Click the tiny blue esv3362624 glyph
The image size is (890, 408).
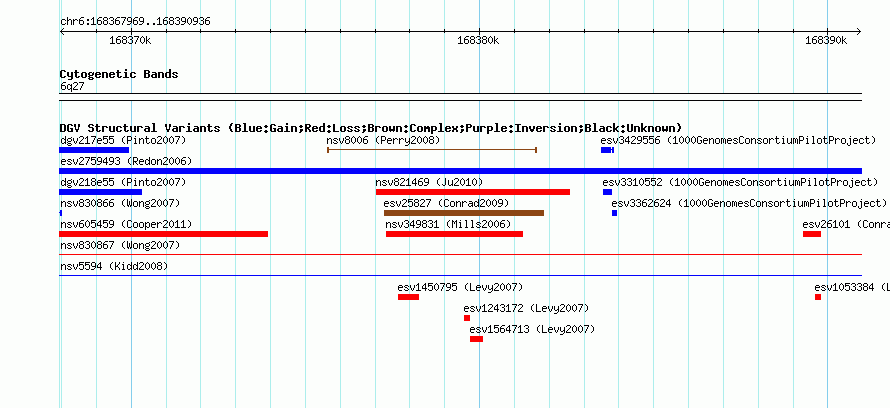pos(614,213)
